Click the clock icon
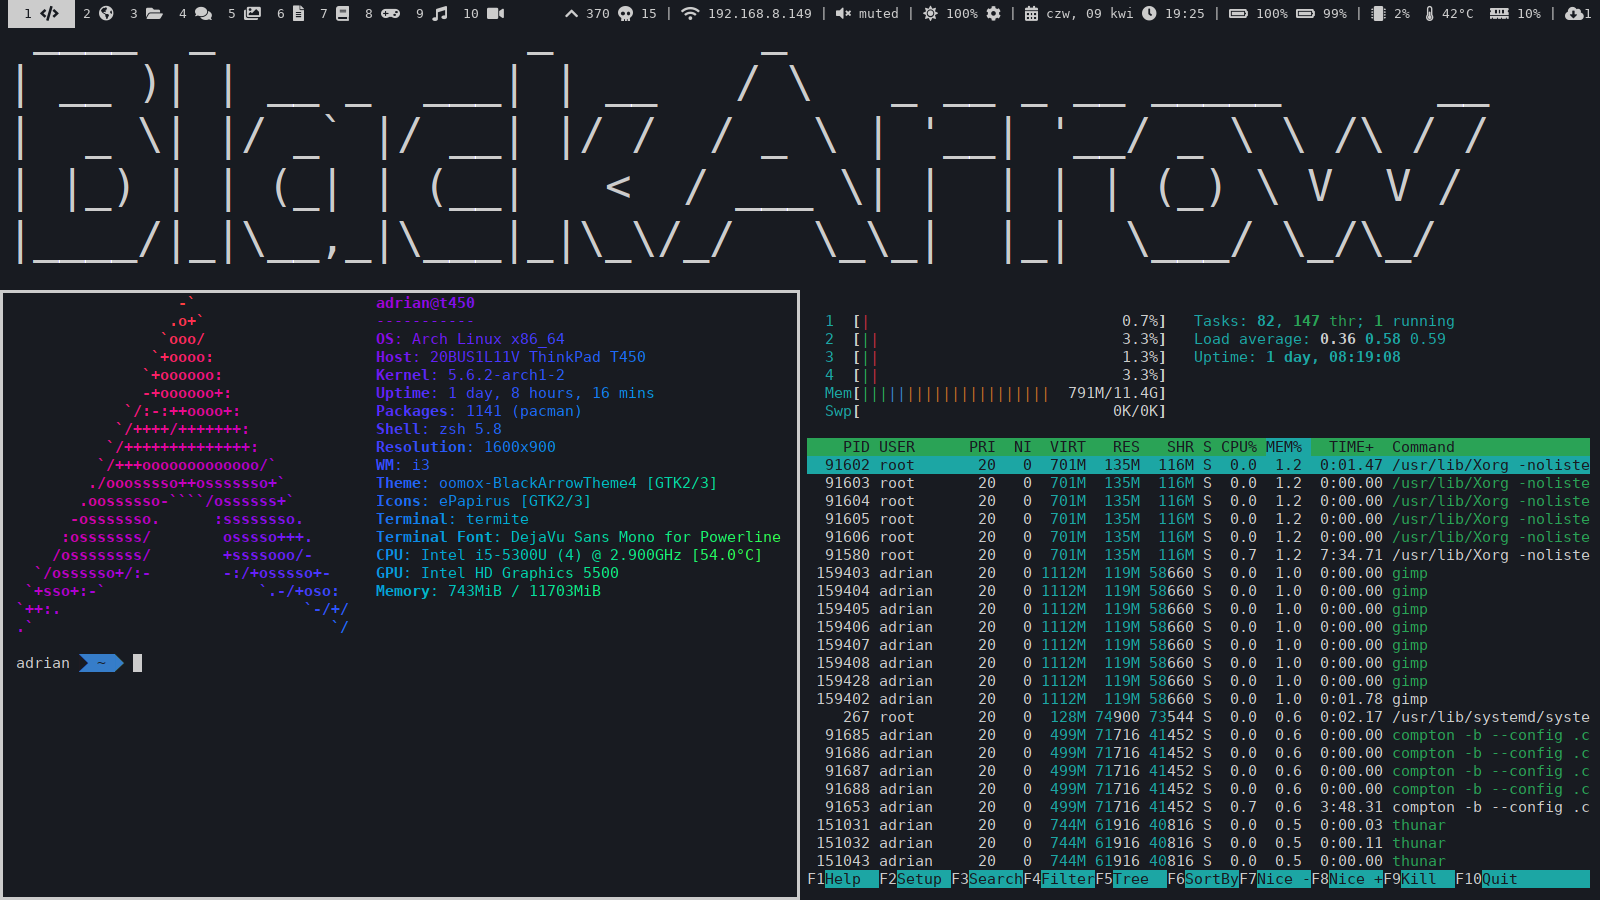The image size is (1600, 900). click(x=1149, y=14)
